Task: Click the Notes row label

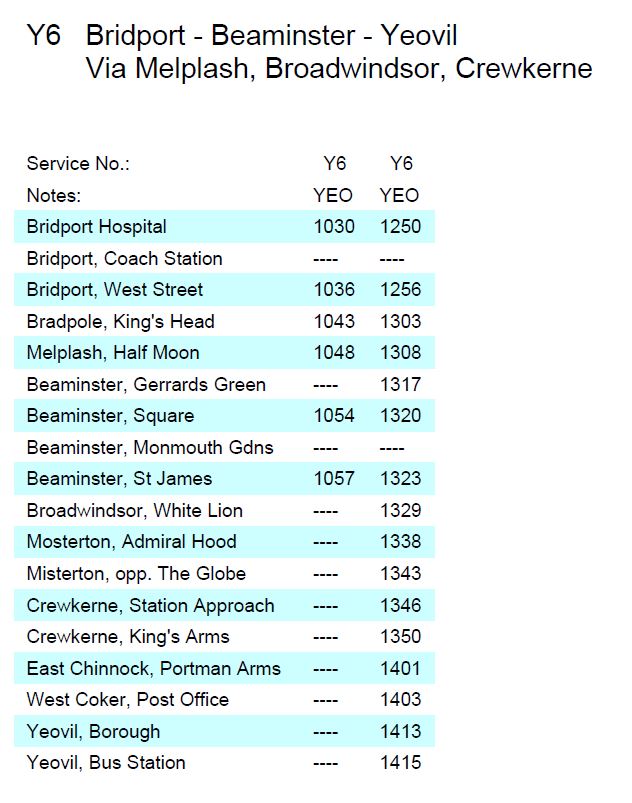Action: pyautogui.click(x=54, y=195)
